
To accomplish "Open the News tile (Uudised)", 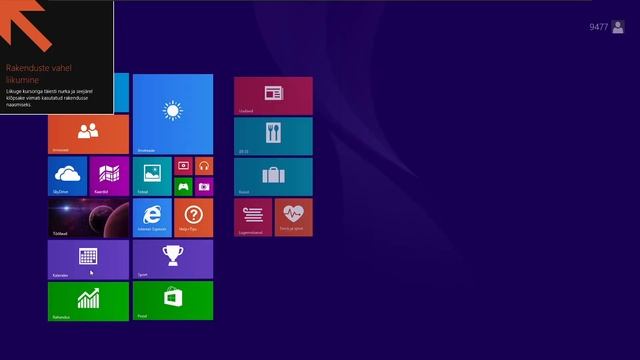I will tap(273, 96).
